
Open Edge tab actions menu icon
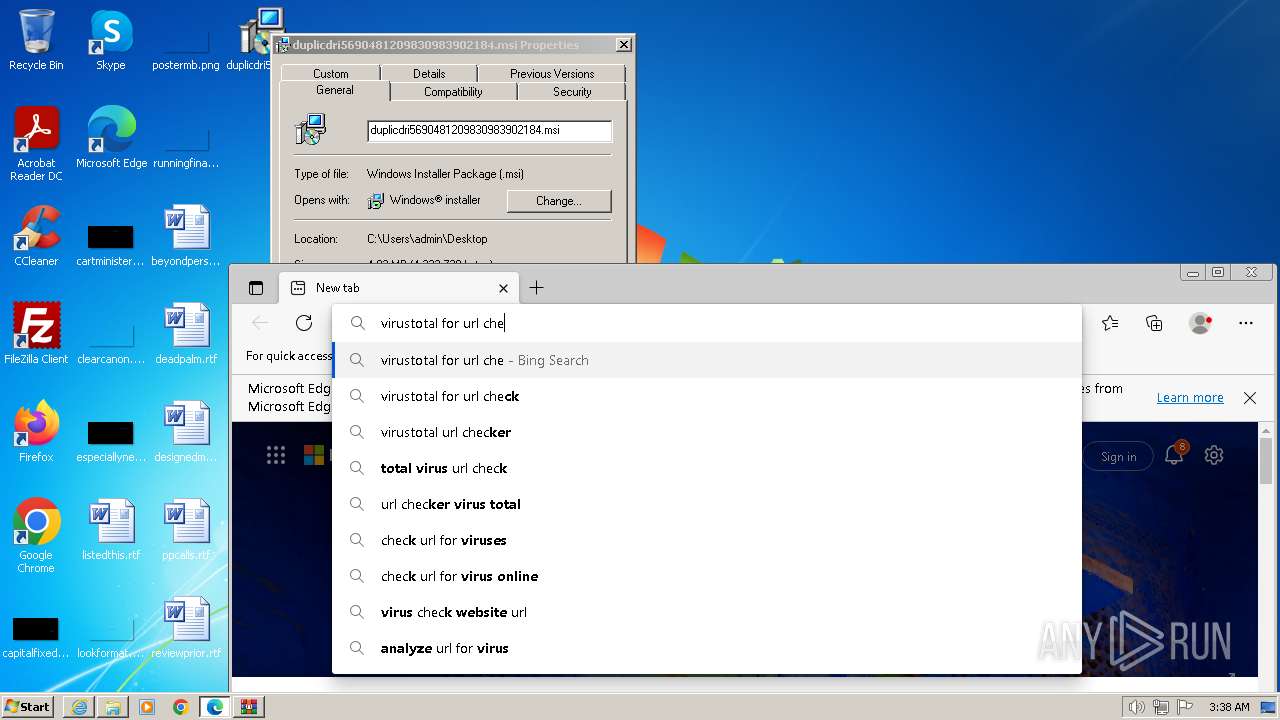(256, 288)
